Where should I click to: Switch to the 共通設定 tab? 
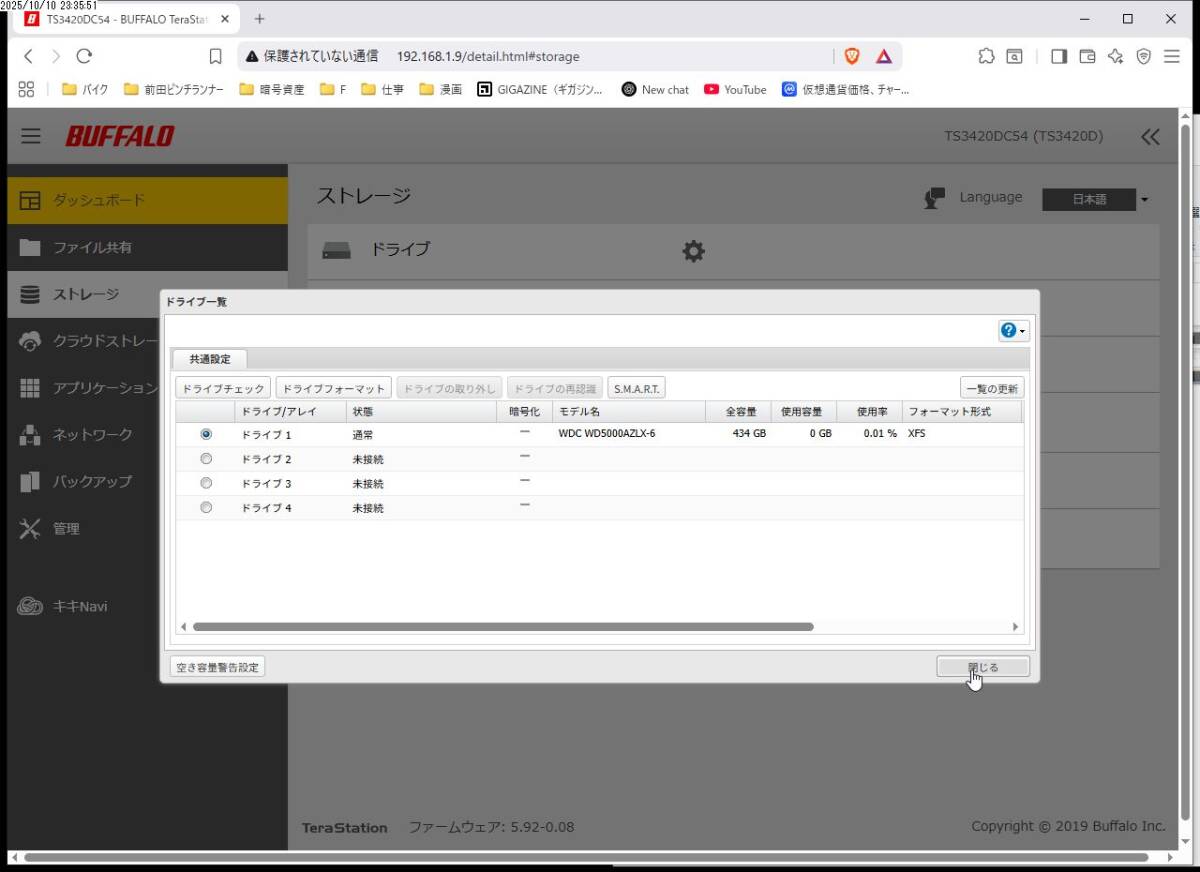click(x=210, y=359)
